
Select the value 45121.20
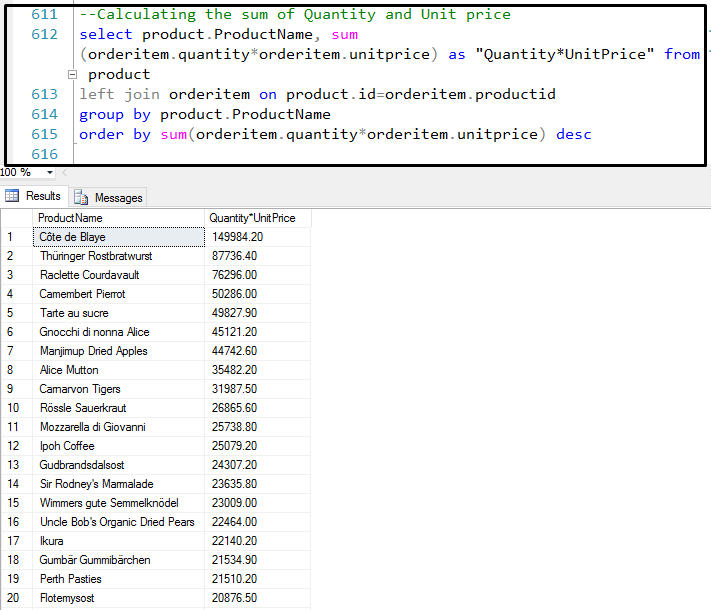pyautogui.click(x=258, y=332)
